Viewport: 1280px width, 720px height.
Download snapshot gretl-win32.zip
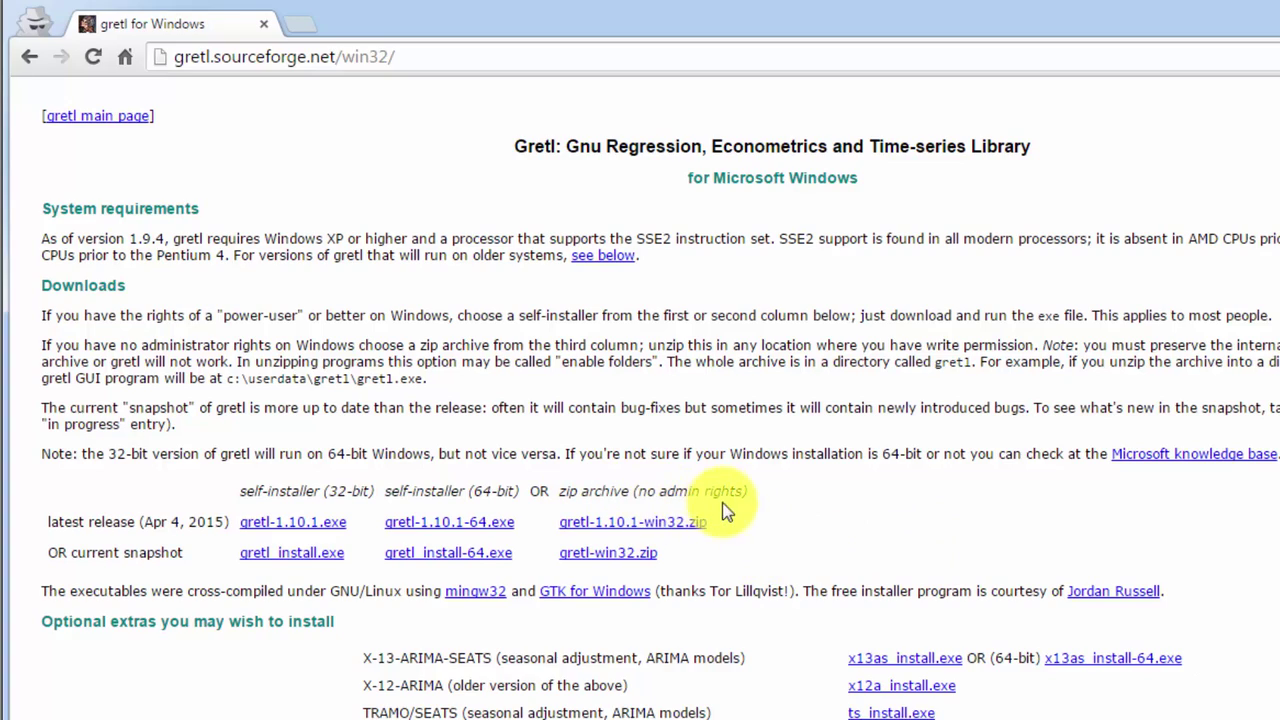tap(608, 553)
